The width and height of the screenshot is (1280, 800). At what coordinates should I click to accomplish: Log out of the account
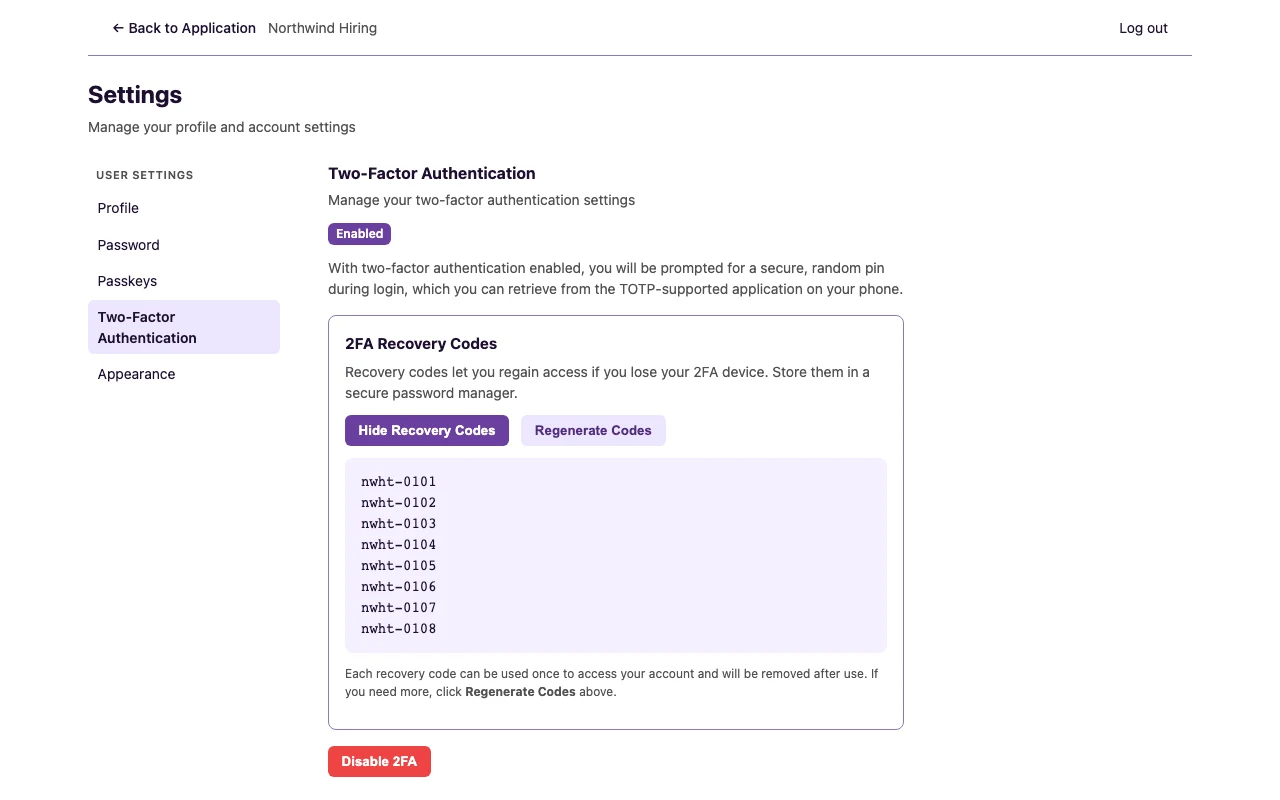[x=1143, y=28]
